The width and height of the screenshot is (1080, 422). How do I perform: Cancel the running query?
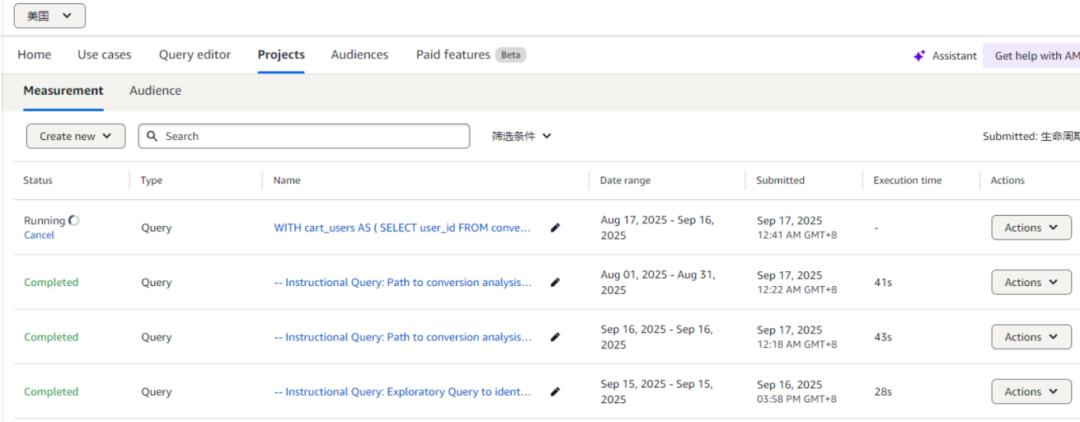tap(39, 235)
